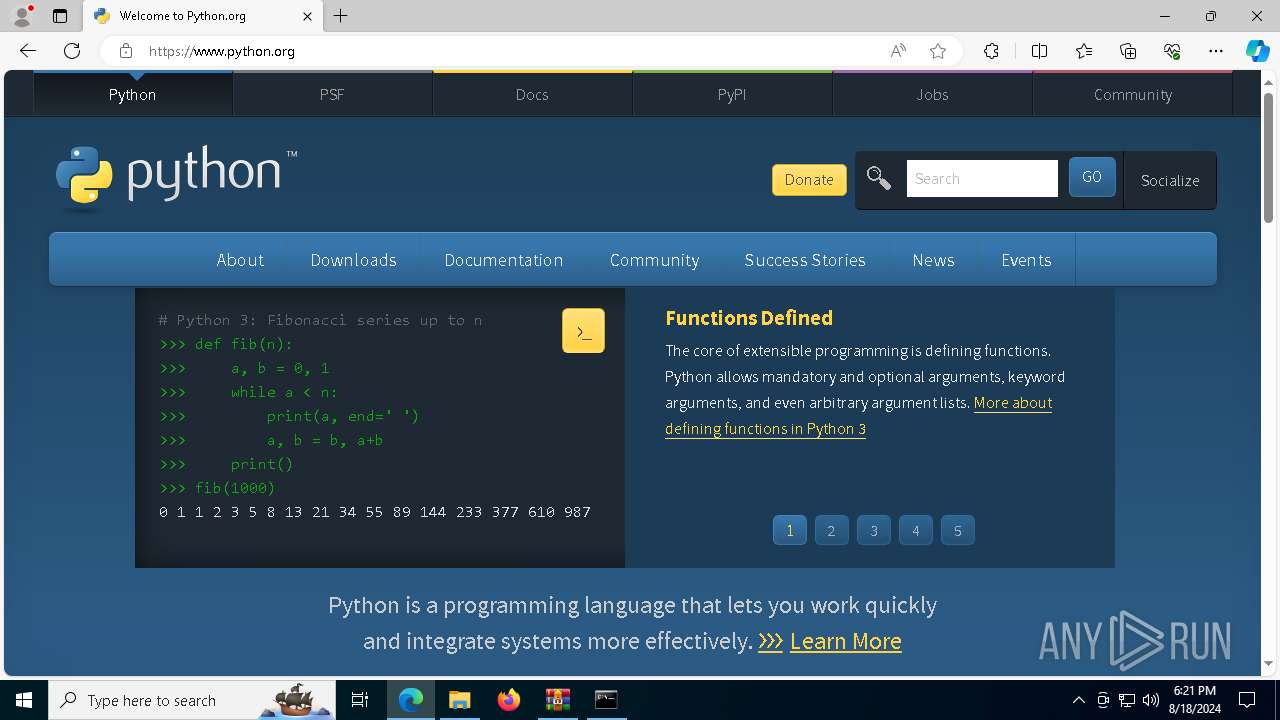
Task: Select slide 4 of code carousel
Action: (x=915, y=530)
